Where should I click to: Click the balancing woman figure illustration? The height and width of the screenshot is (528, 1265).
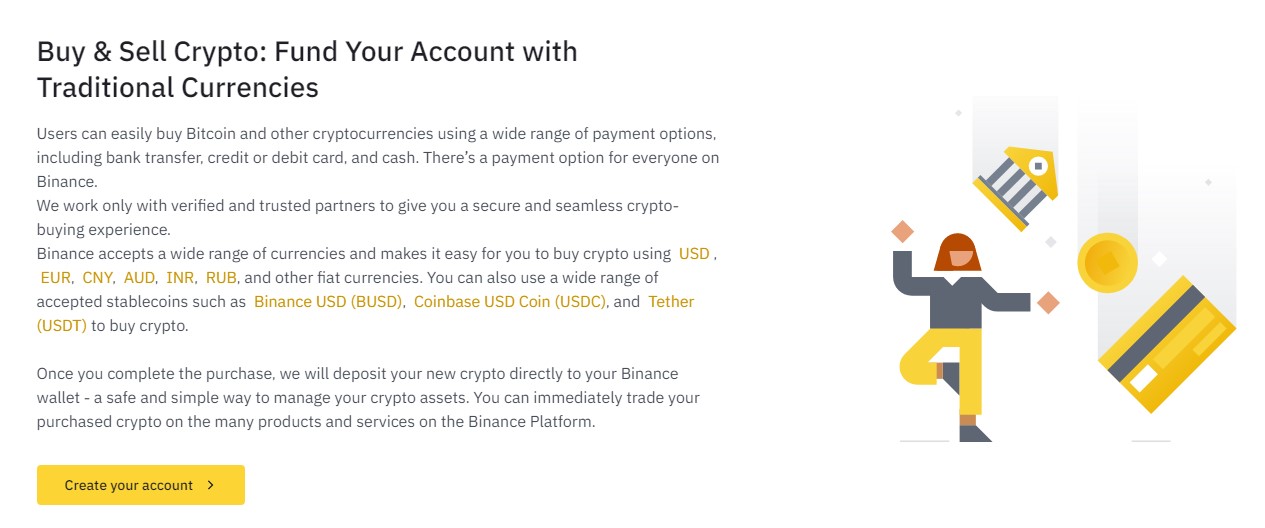(x=958, y=337)
